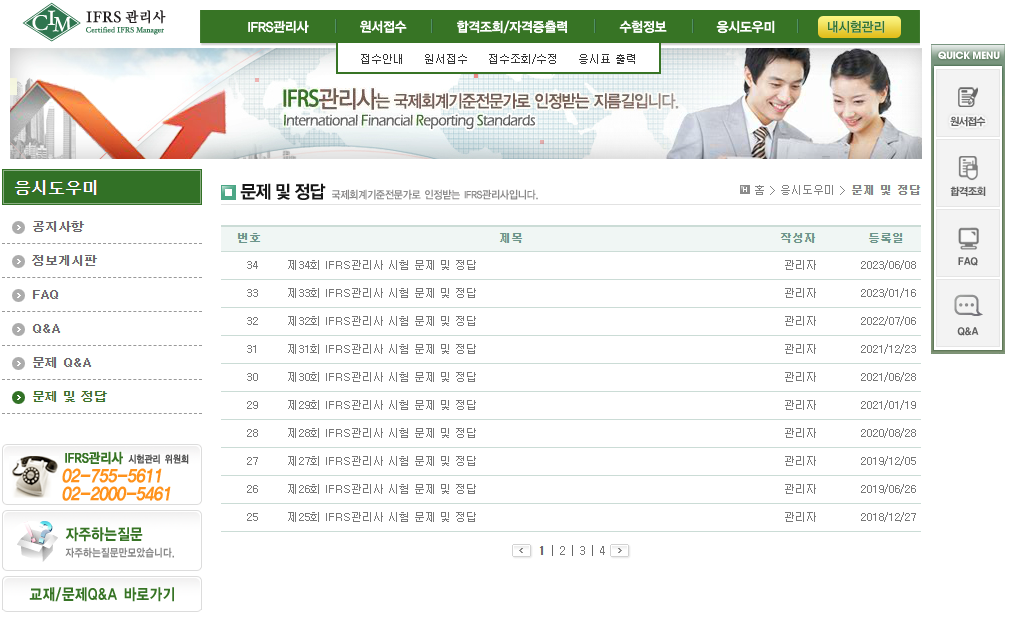Open 공지사항 in the sidebar
This screenshot has width=1013, height=617.
58,227
